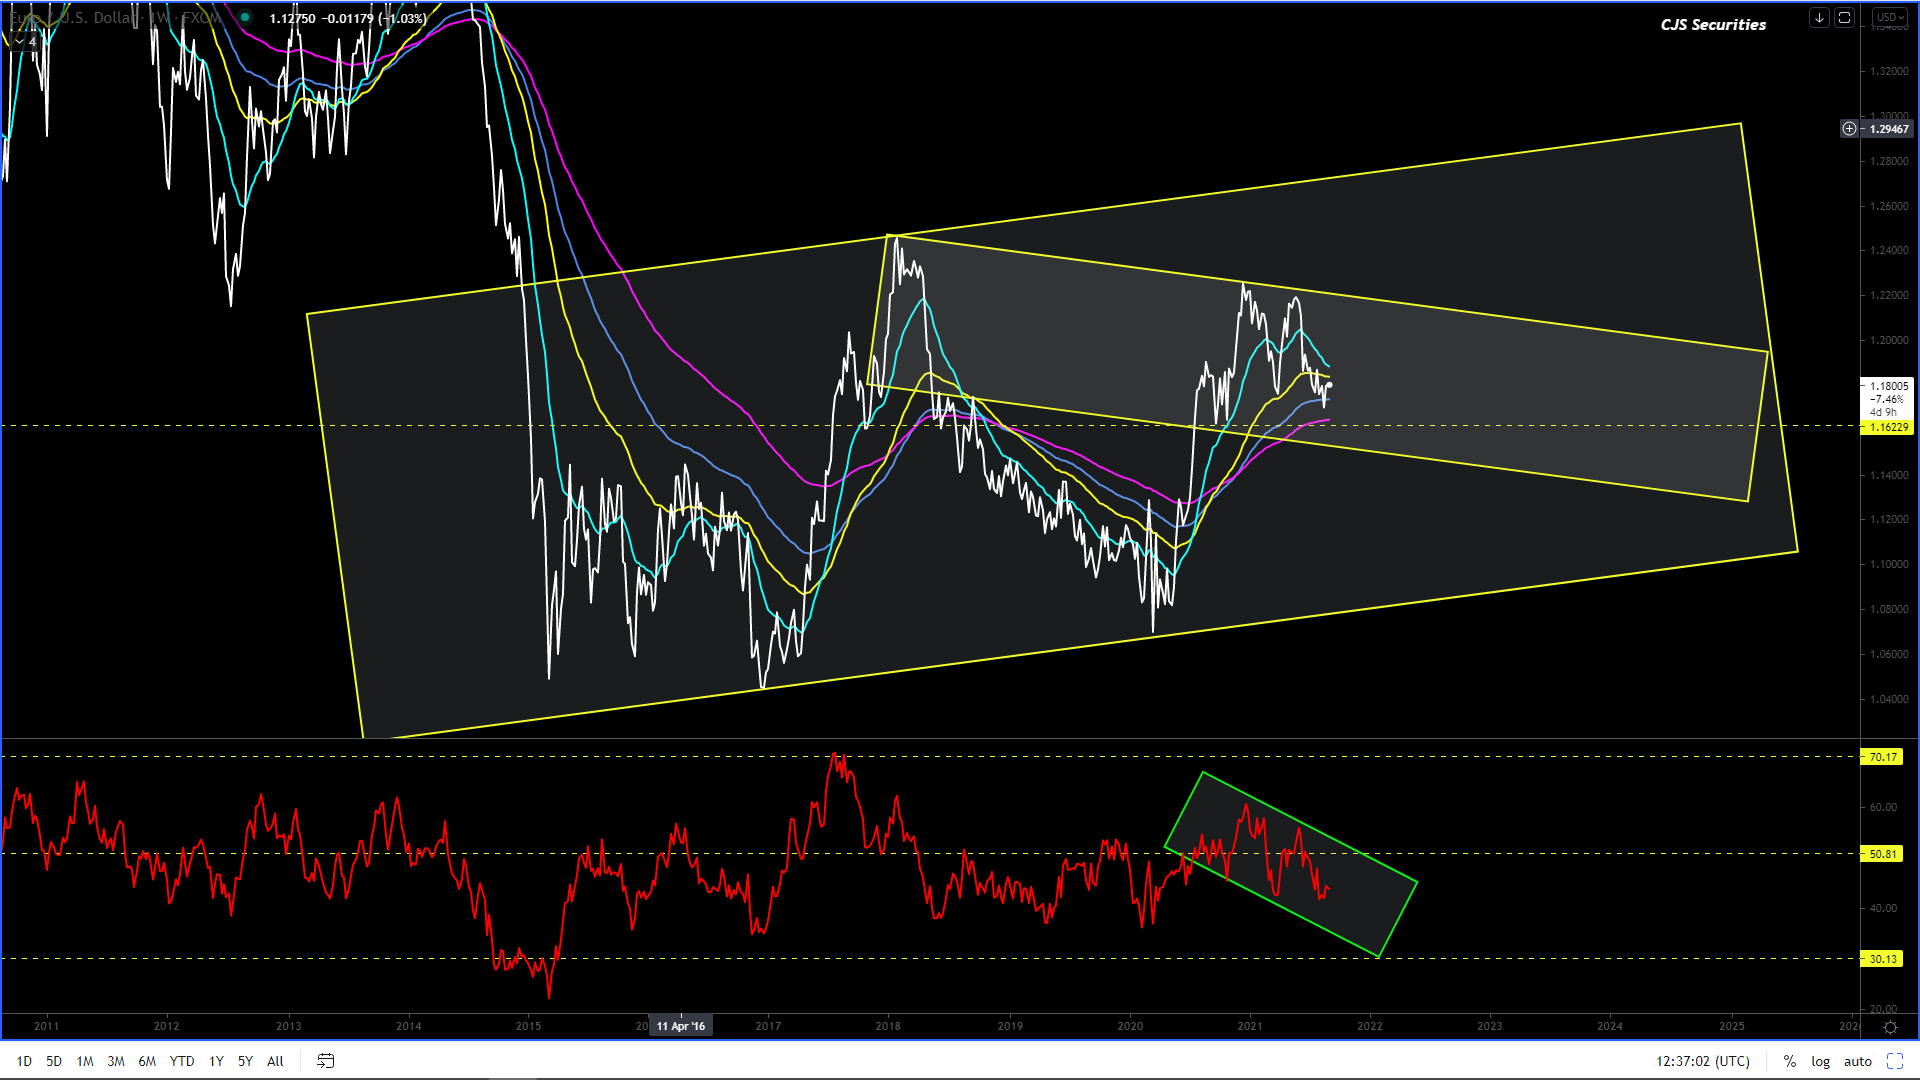The height and width of the screenshot is (1080, 1920).
Task: Open the Go to date calendar icon
Action: point(326,1061)
